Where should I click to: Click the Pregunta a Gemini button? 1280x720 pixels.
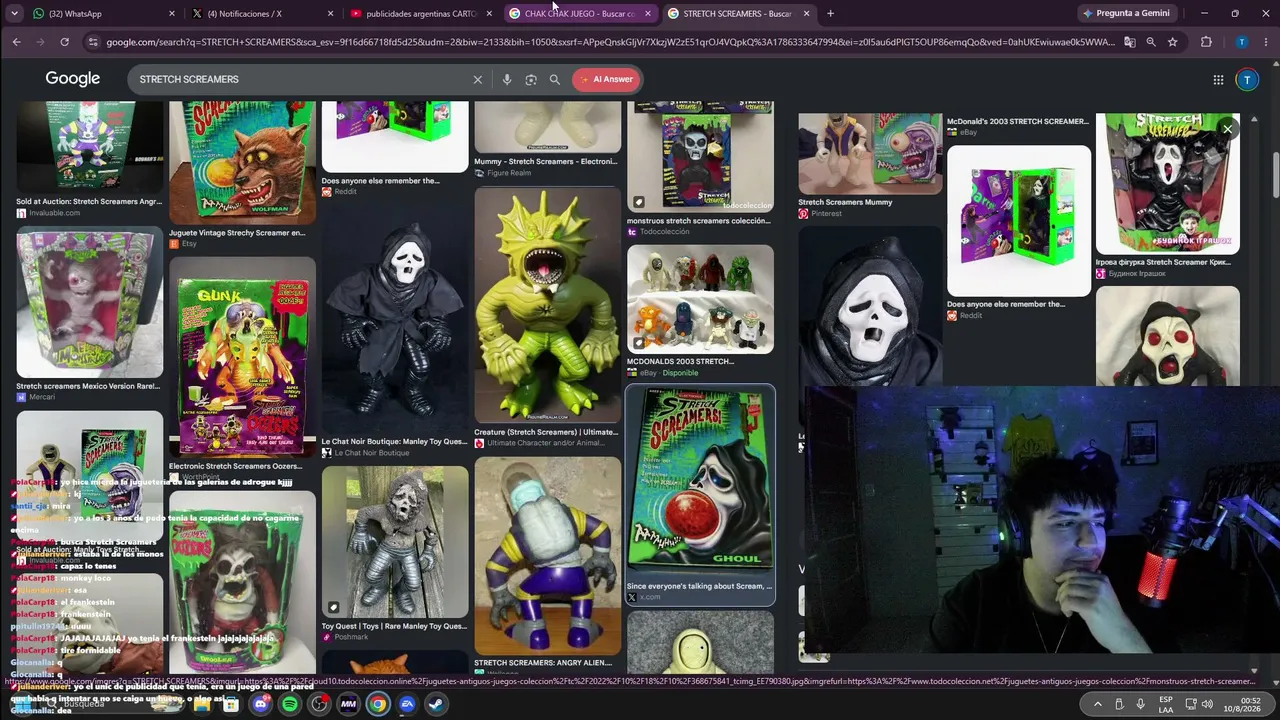click(1126, 13)
